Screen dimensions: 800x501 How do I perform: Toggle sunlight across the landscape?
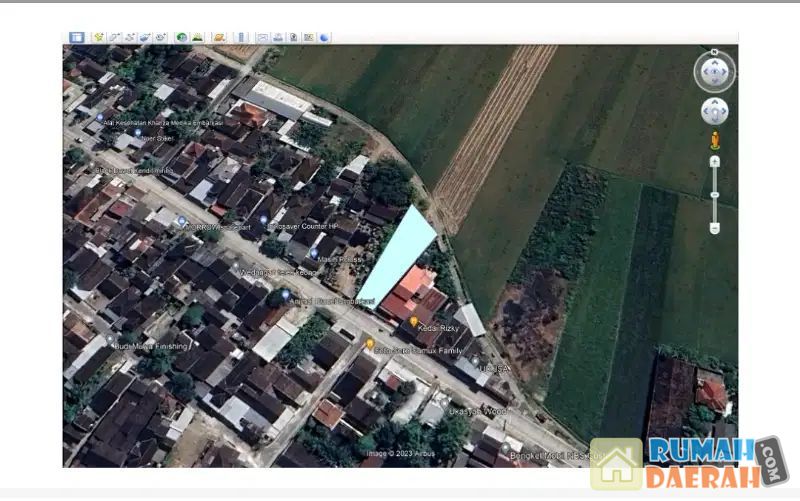click(198, 37)
